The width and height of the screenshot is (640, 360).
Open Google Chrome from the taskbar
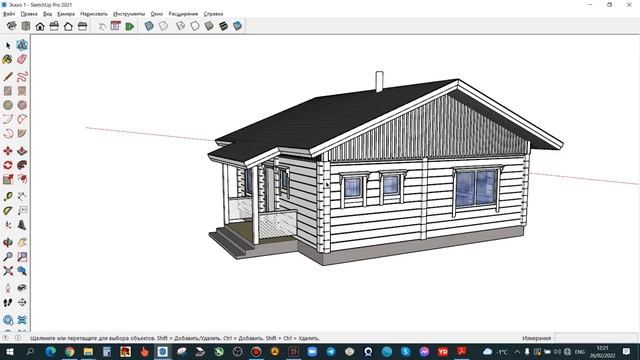tap(70, 351)
